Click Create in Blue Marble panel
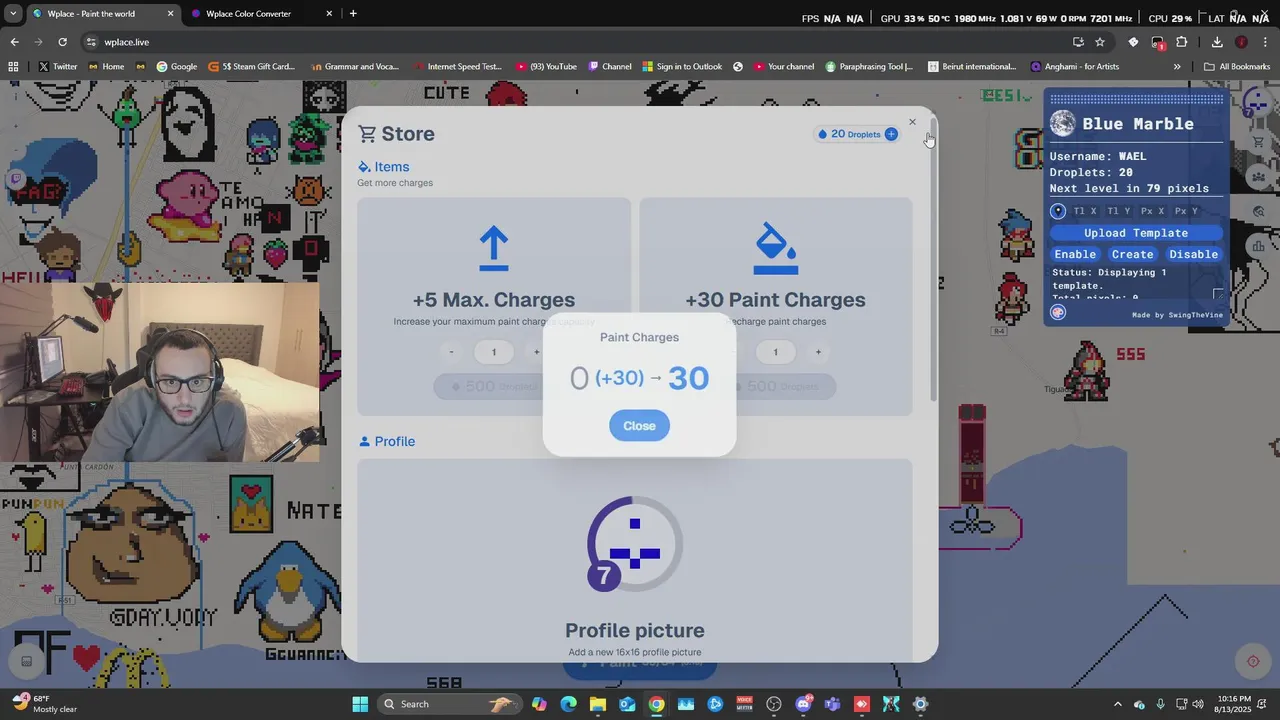 [x=1132, y=254]
